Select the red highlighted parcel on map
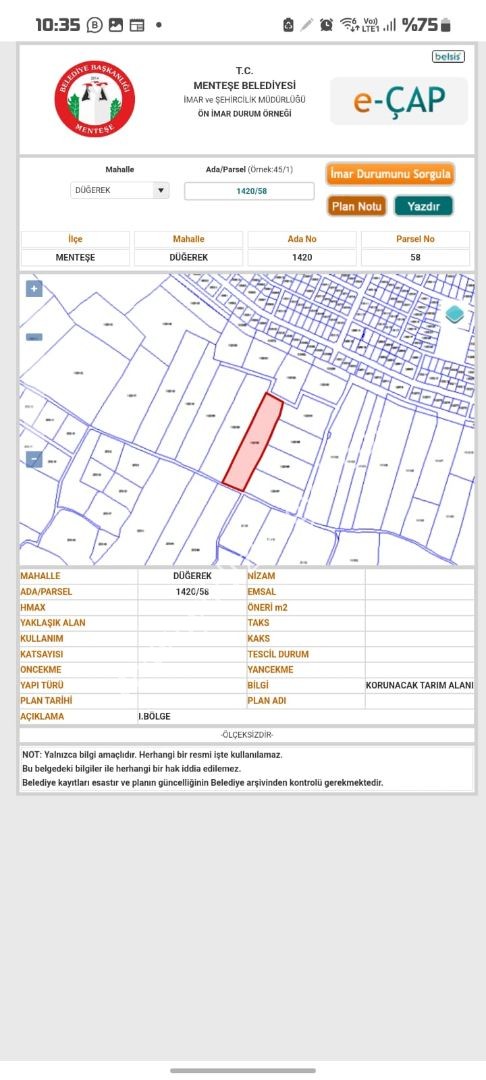 coord(253,443)
